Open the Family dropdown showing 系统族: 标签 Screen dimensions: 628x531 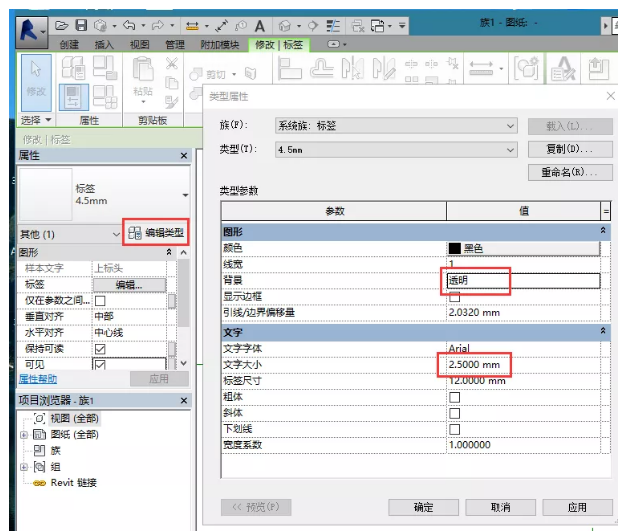pyautogui.click(x=396, y=126)
